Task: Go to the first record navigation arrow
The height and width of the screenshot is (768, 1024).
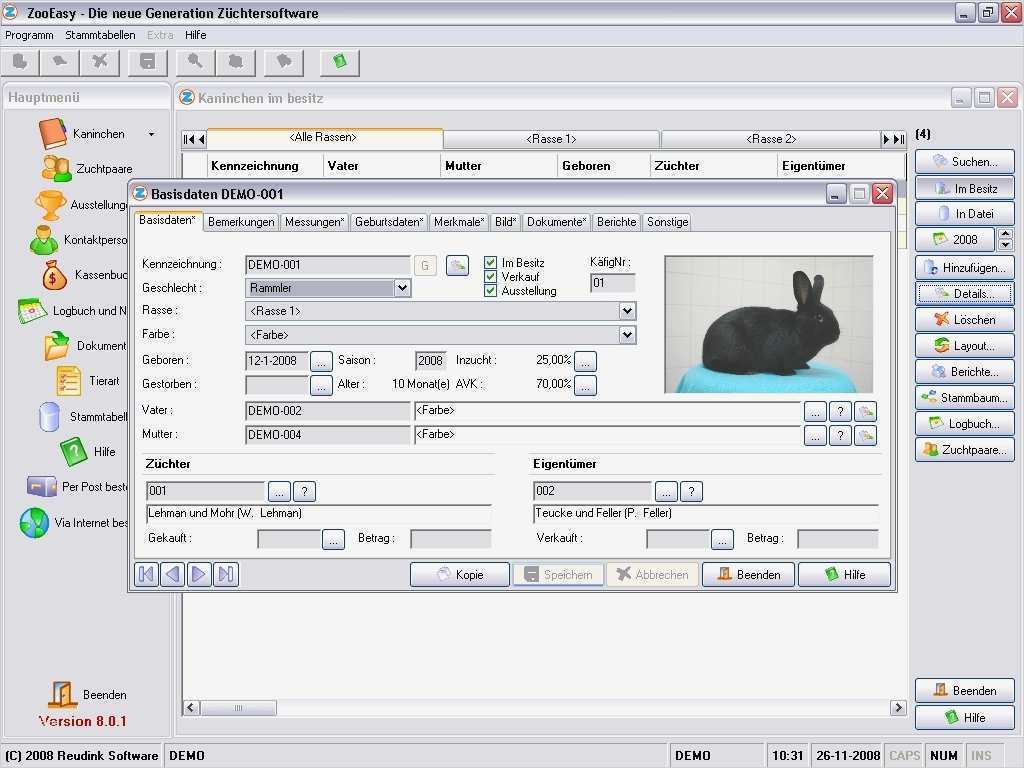Action: [x=146, y=574]
